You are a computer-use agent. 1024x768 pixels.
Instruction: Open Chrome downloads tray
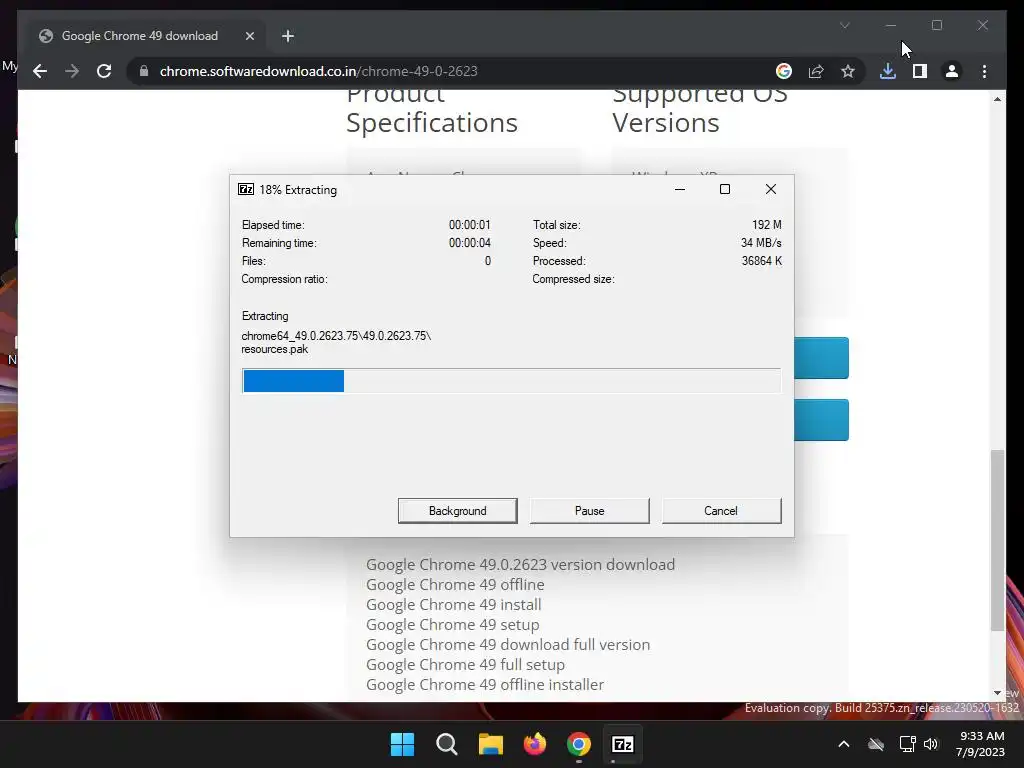click(888, 71)
